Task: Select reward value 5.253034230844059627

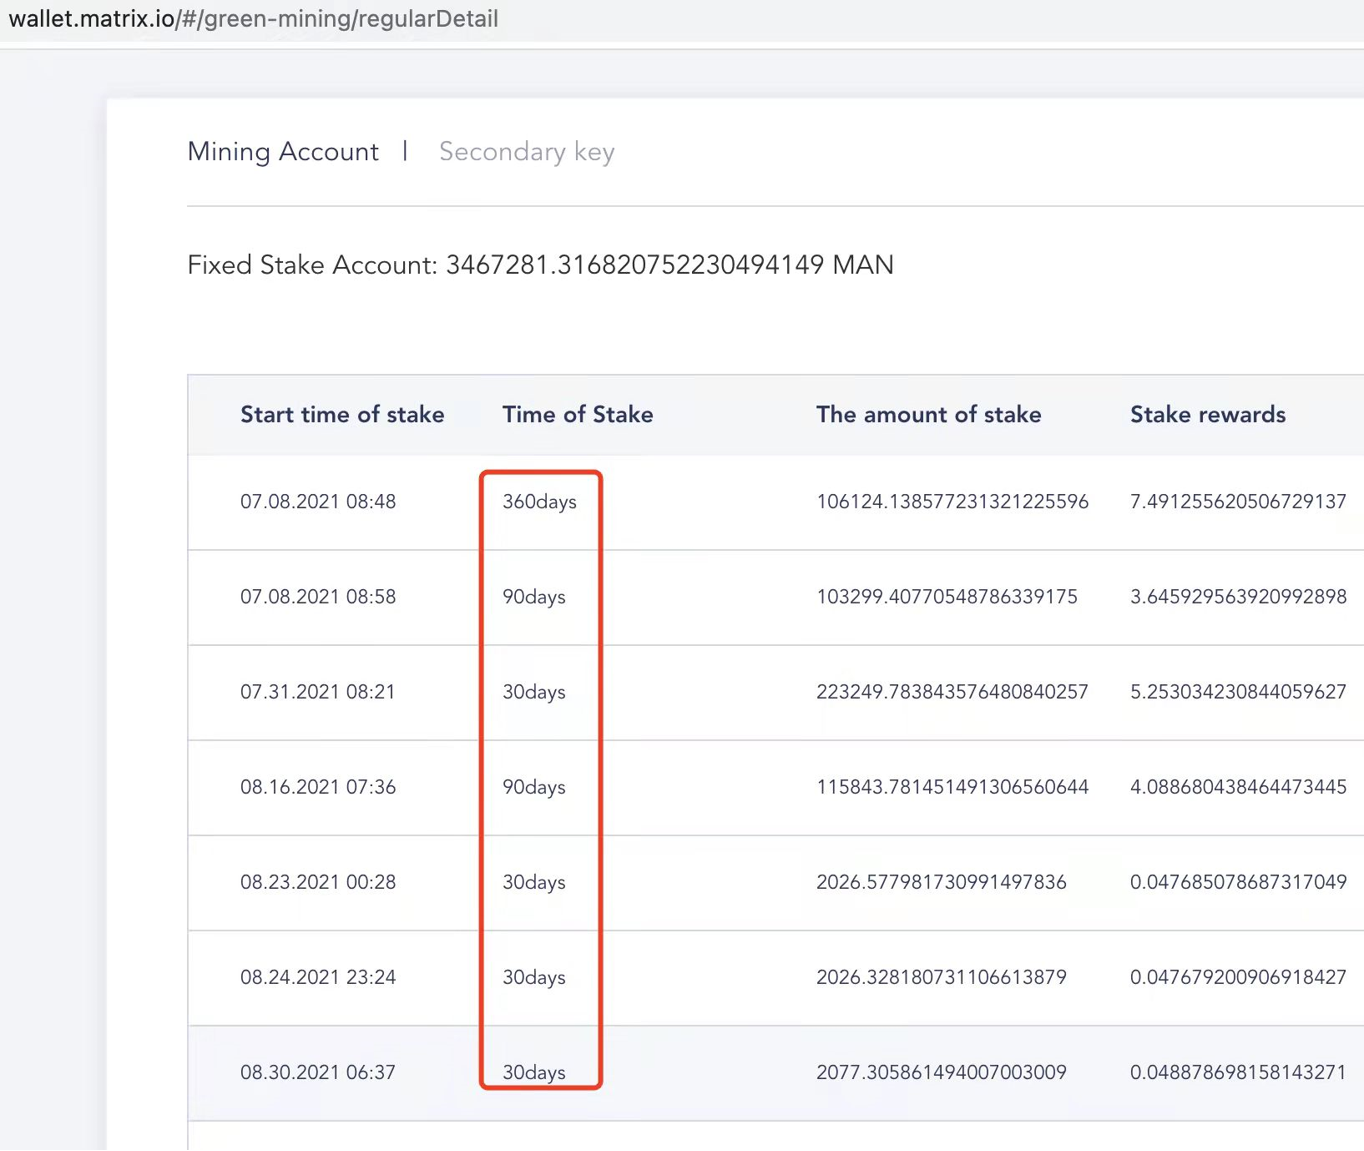Action: point(1238,692)
